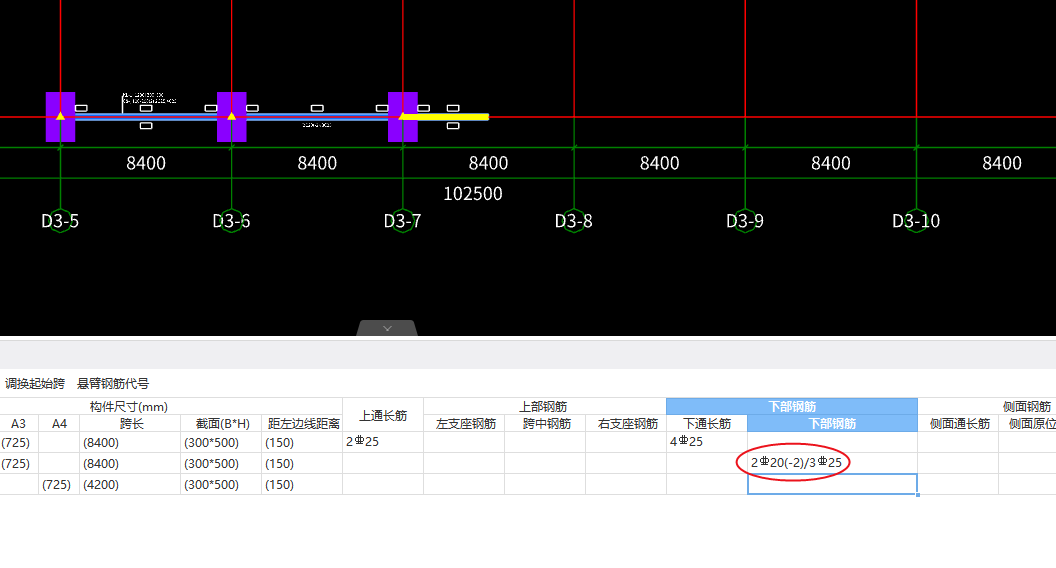Click the (8400) cell in the 2⌀25 row
The image size is (1056, 568).
(130, 442)
